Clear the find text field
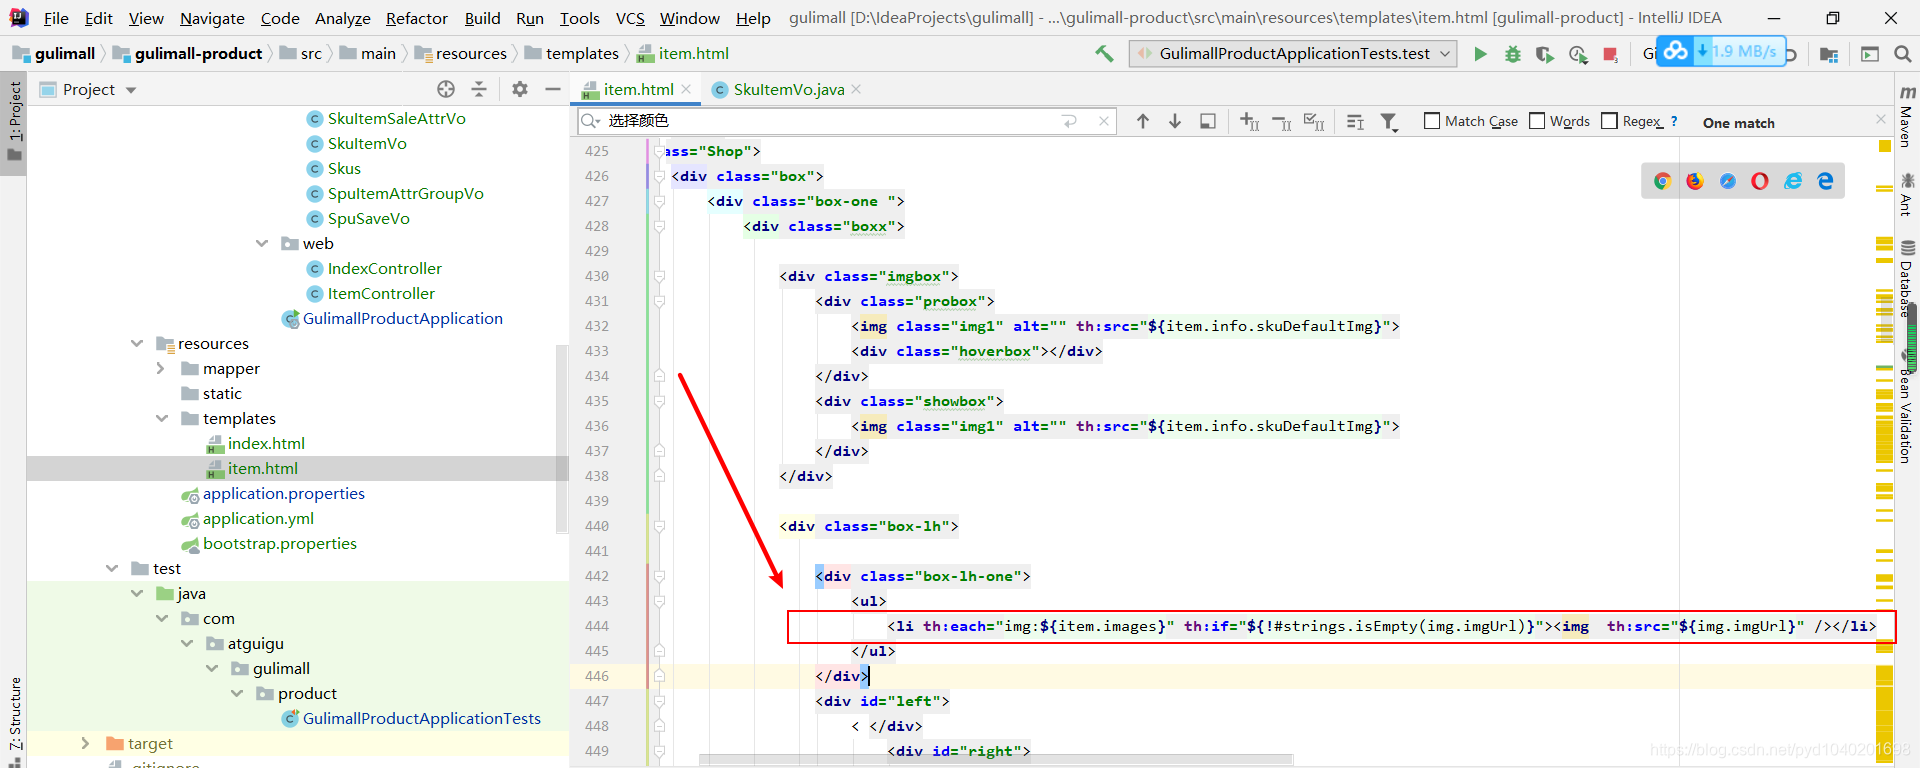 point(1103,121)
